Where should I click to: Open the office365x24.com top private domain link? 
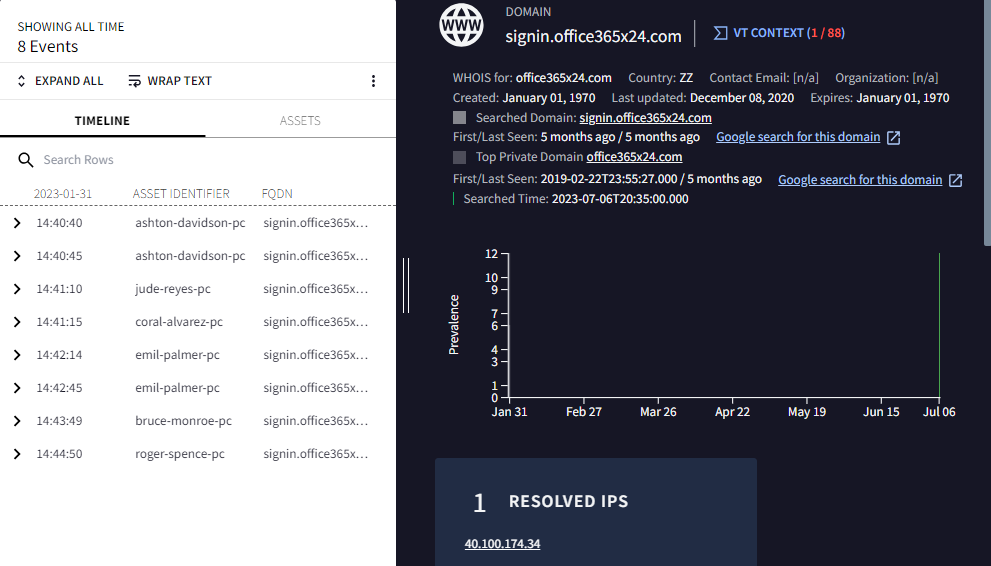click(x=634, y=157)
